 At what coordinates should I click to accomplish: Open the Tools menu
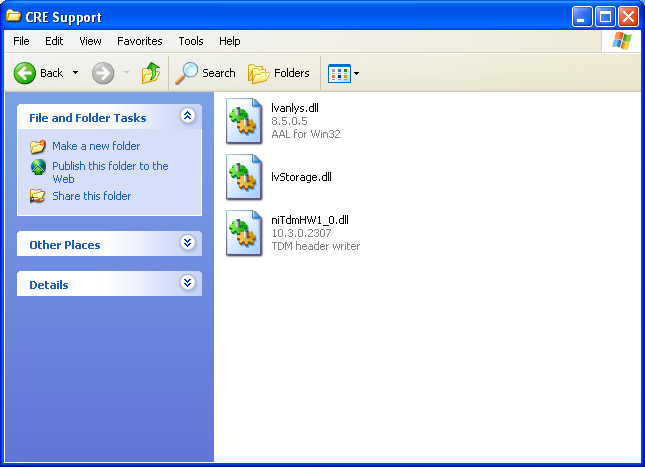[191, 41]
